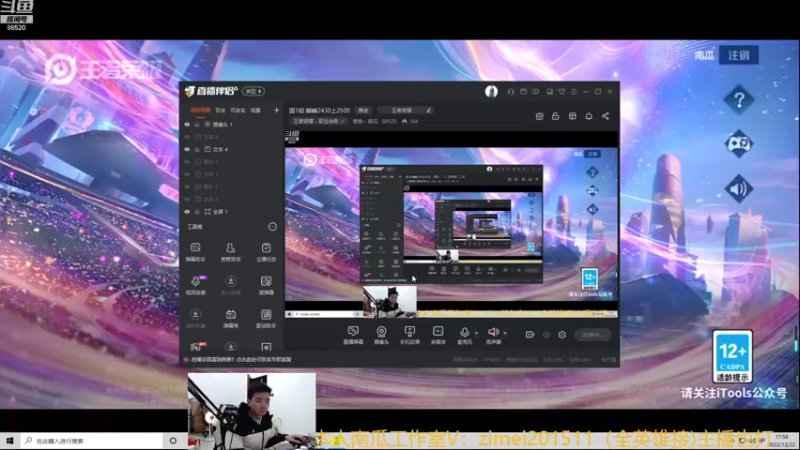
Task: Open Windows Start menu
Action: [10, 440]
